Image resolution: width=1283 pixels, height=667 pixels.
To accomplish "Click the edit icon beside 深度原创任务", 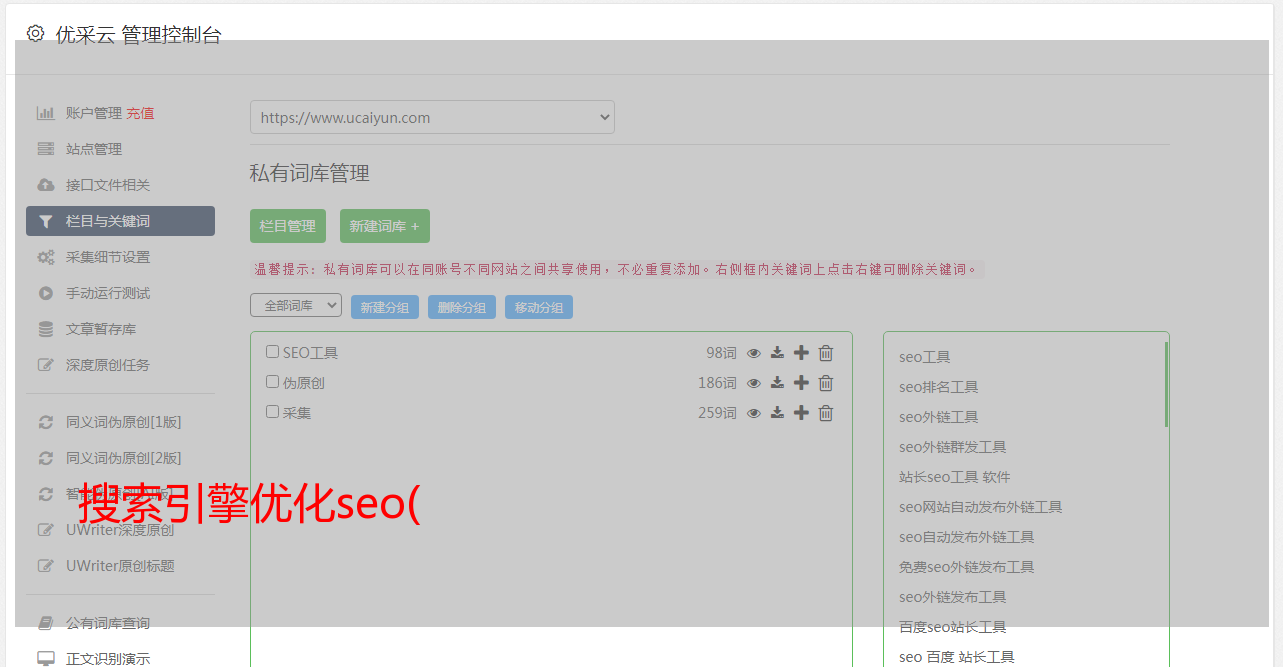I will [x=45, y=365].
